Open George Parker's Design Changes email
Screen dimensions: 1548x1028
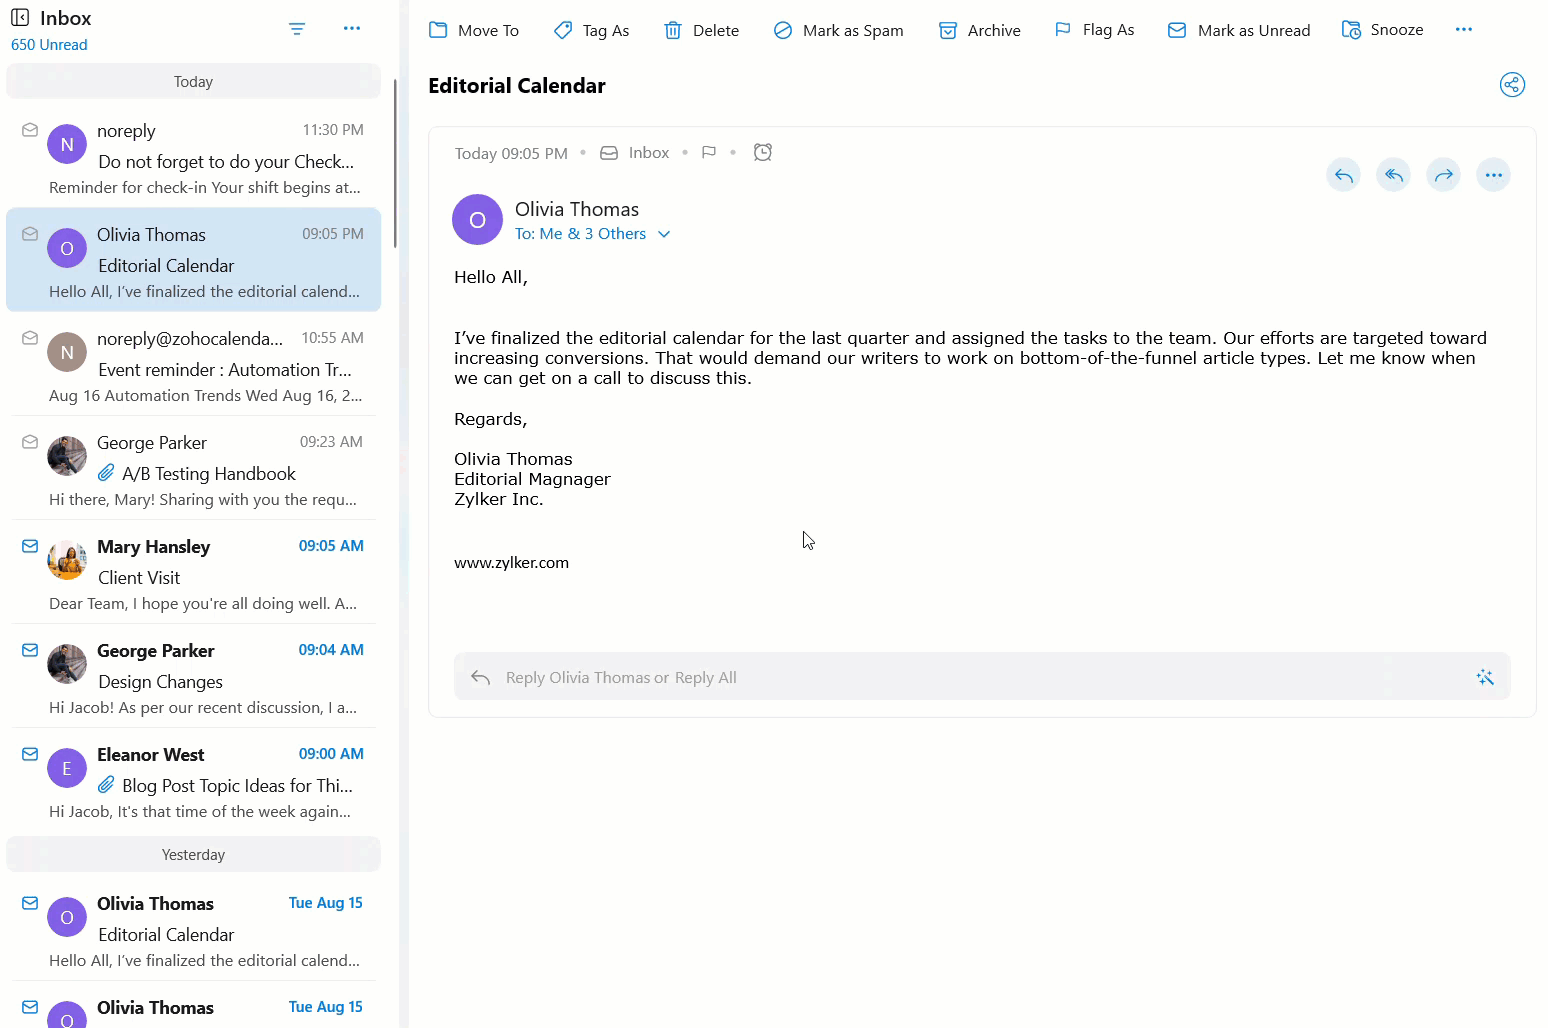point(194,676)
